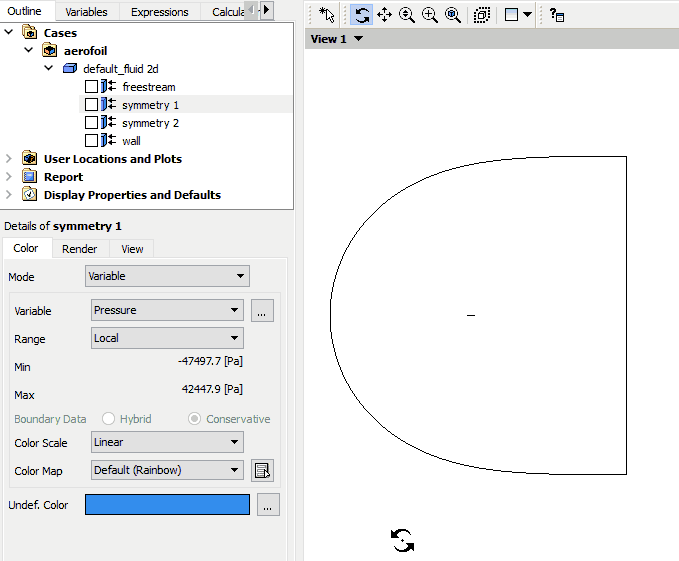Click the Zoom Box magnifier tool
The image size is (679, 561).
click(x=430, y=15)
